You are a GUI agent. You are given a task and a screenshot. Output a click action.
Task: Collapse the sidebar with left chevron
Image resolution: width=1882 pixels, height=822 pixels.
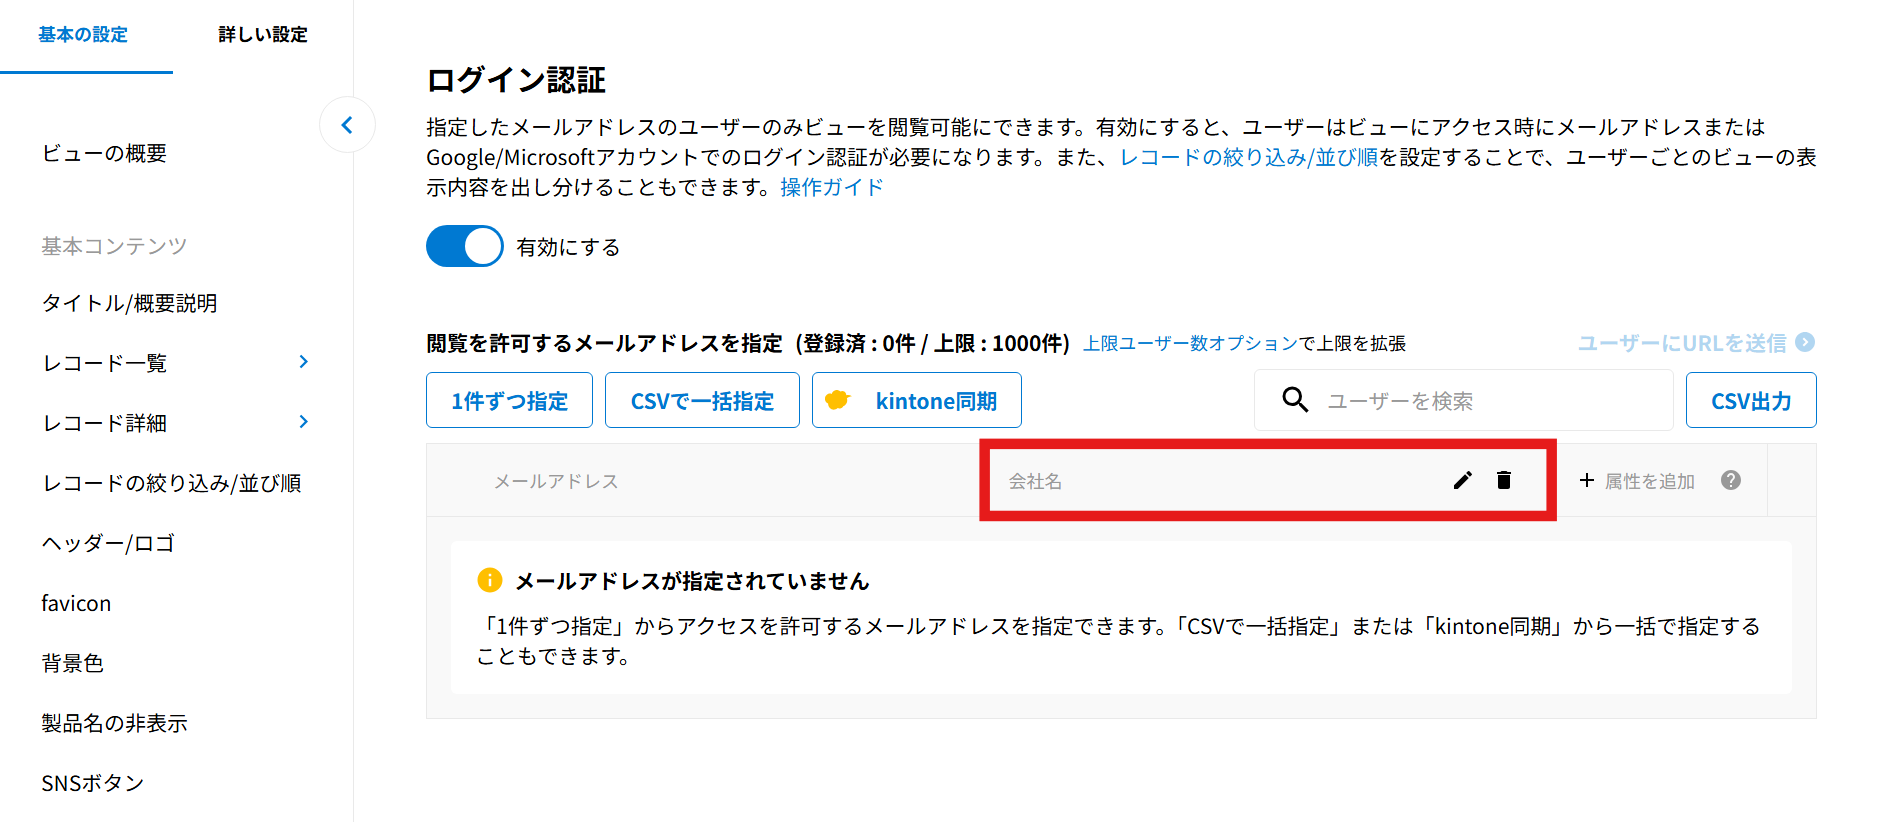[347, 125]
